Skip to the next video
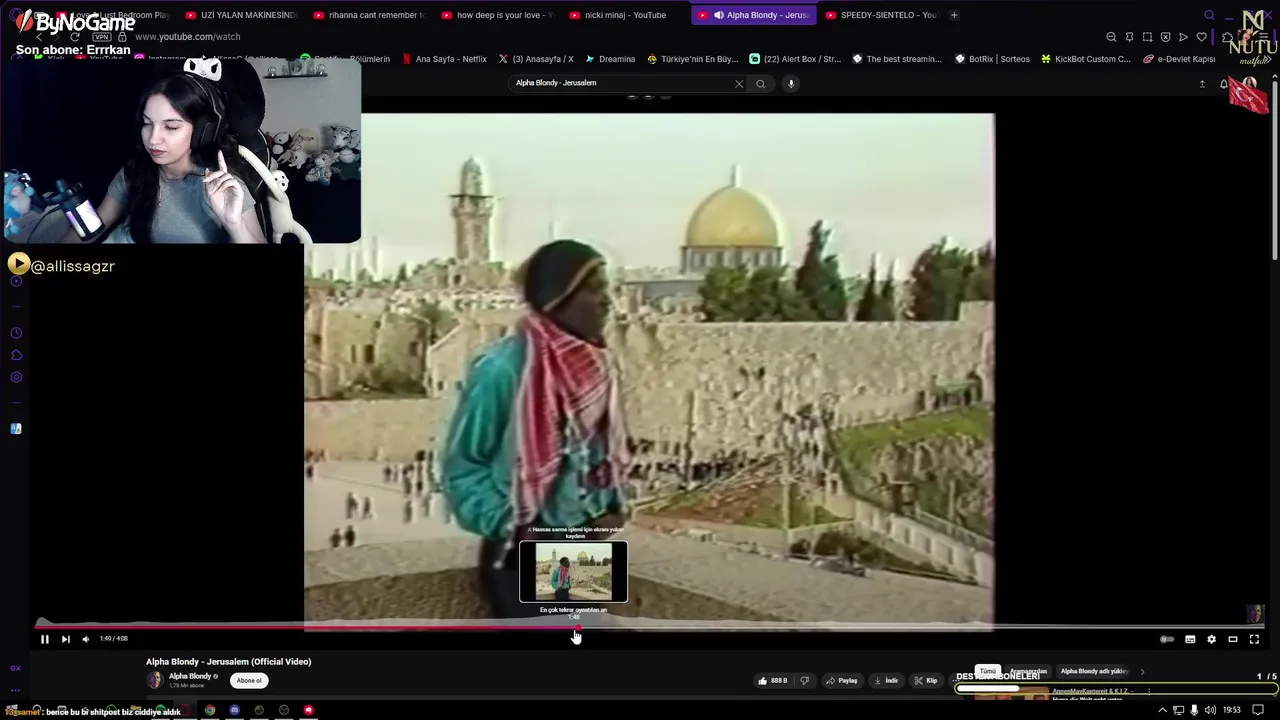Image resolution: width=1280 pixels, height=720 pixels. pyautogui.click(x=65, y=639)
